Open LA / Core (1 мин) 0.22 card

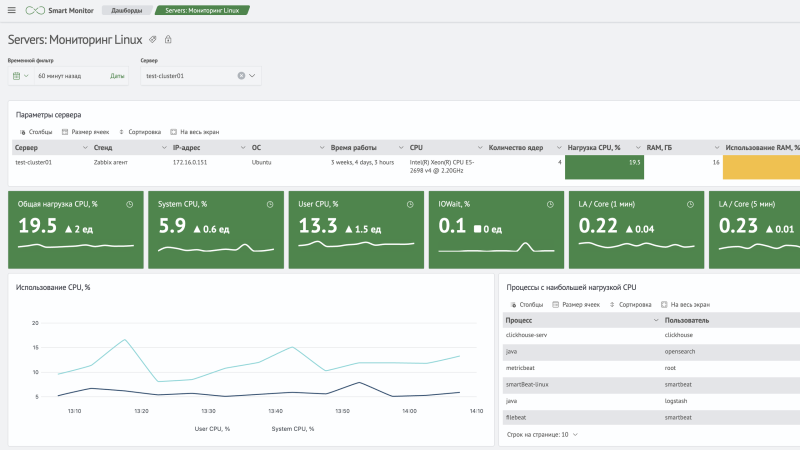[x=636, y=230]
